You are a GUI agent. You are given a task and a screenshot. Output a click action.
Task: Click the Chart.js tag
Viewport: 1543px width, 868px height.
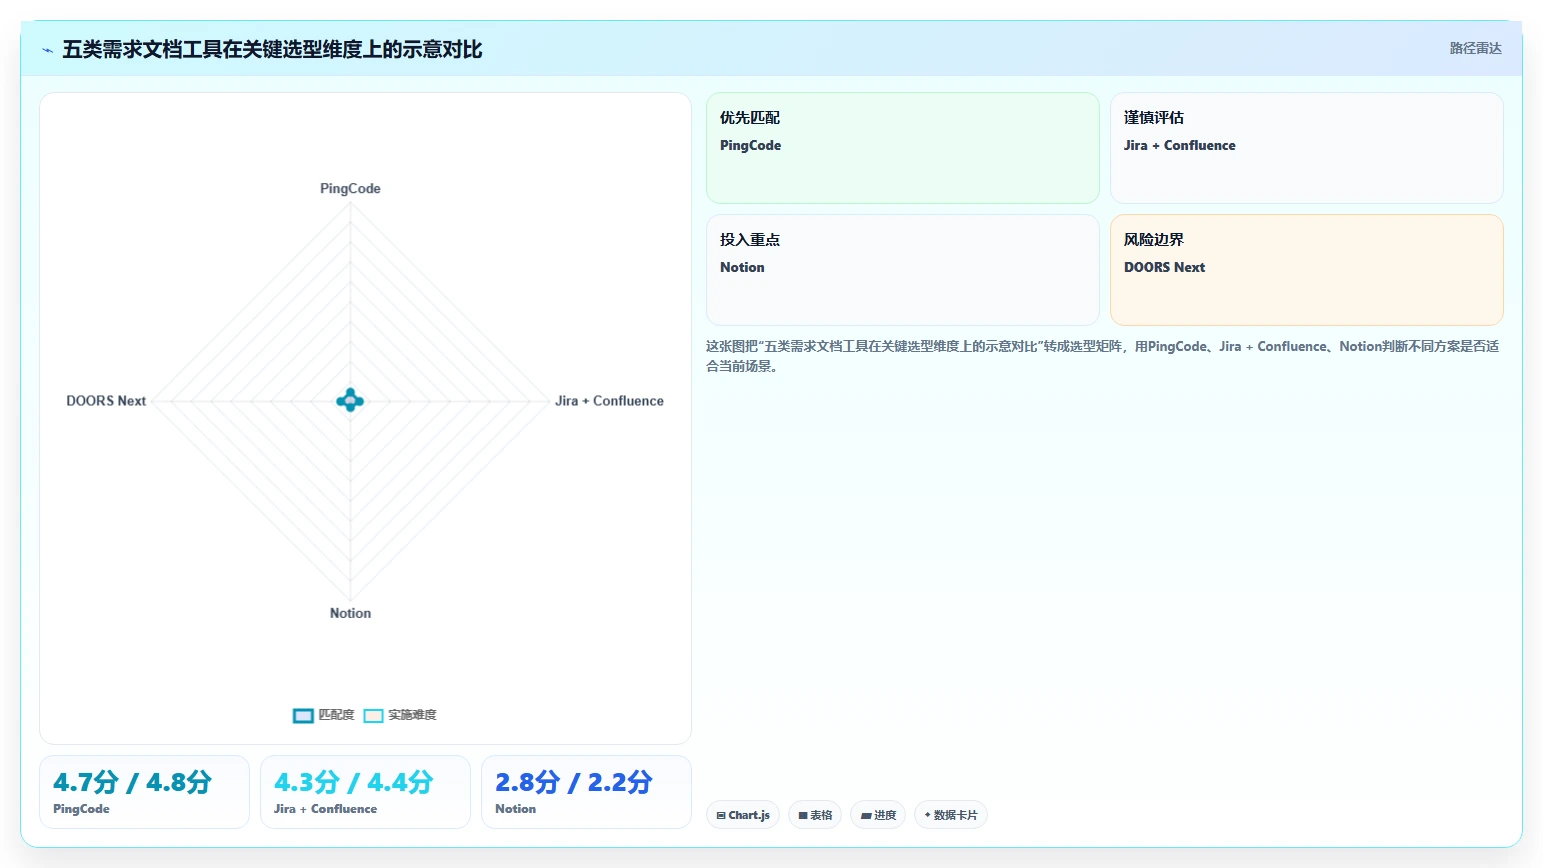(x=743, y=815)
